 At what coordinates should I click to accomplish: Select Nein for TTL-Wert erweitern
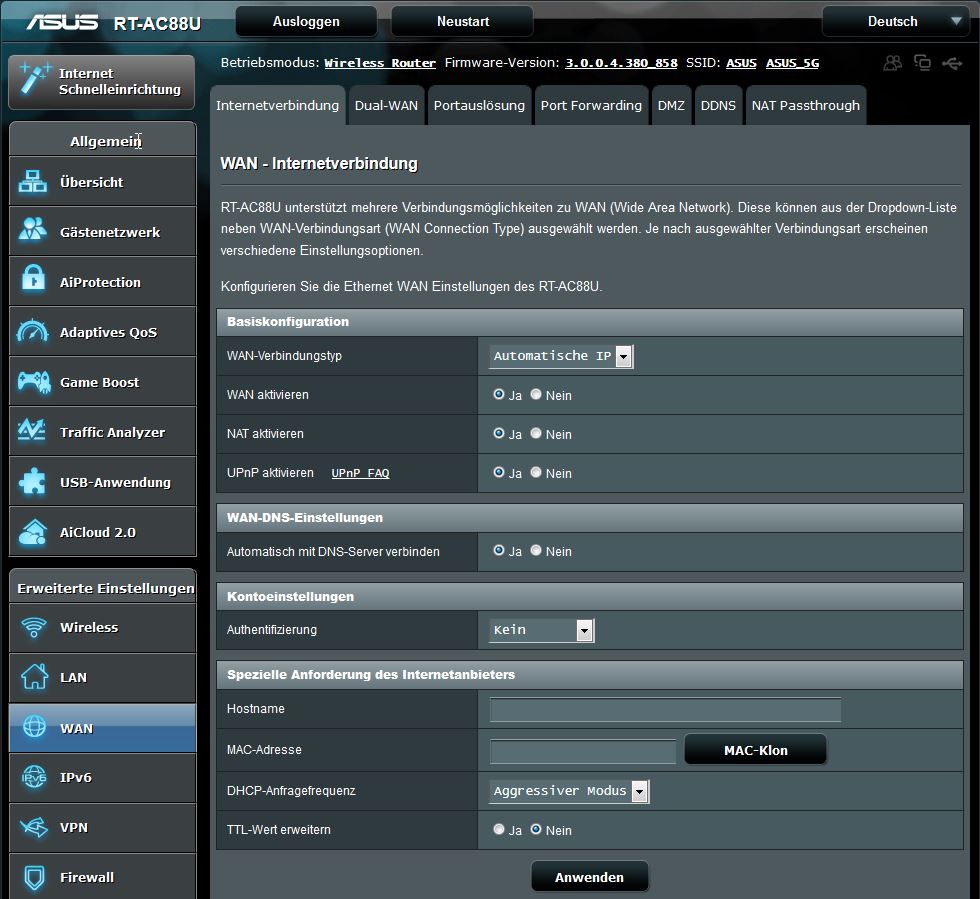click(x=536, y=830)
